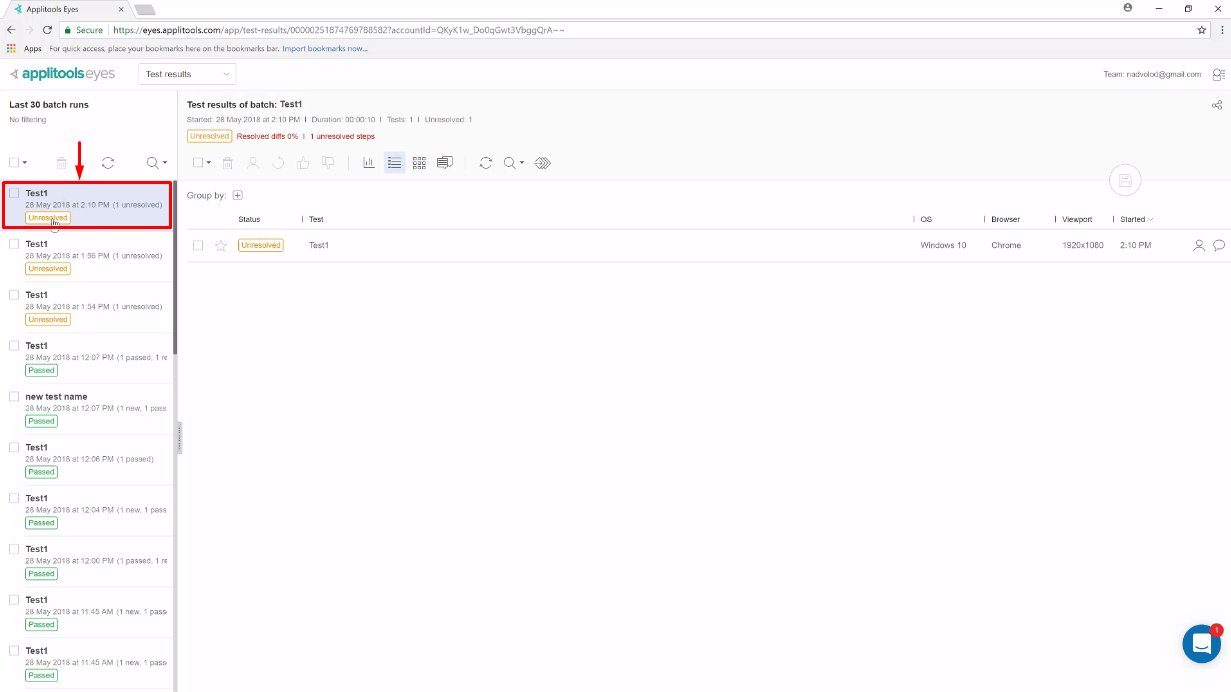This screenshot has width=1231, height=692.
Task: Click the trash icon in the batch list toolbar
Action: (x=62, y=162)
